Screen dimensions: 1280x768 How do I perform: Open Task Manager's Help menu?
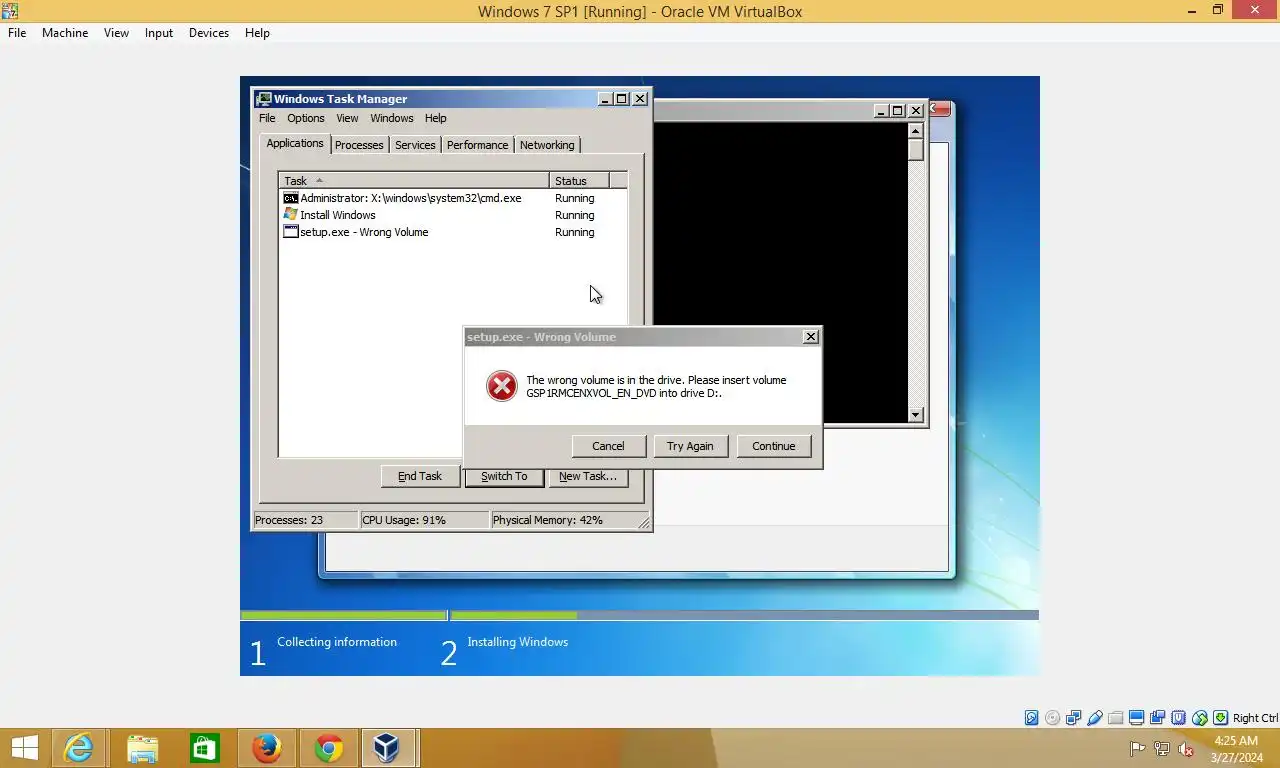click(436, 118)
